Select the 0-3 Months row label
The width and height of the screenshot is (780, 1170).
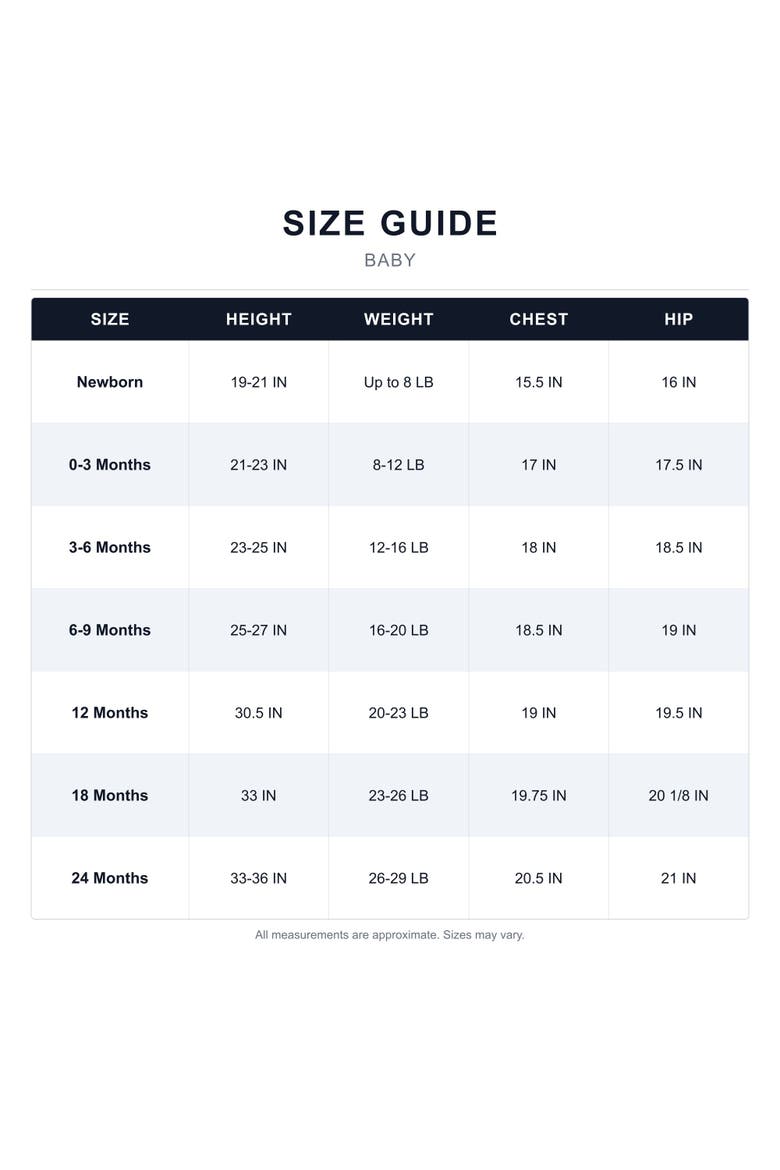coord(110,465)
